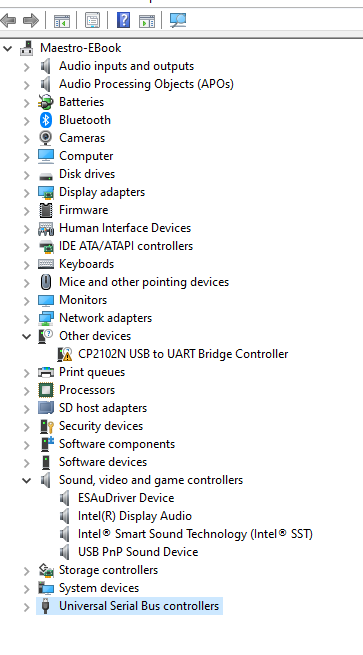Viewport: 363px width, 655px height.
Task: Expand the Universal Serial Bus controllers node
Action: pyautogui.click(x=27, y=607)
